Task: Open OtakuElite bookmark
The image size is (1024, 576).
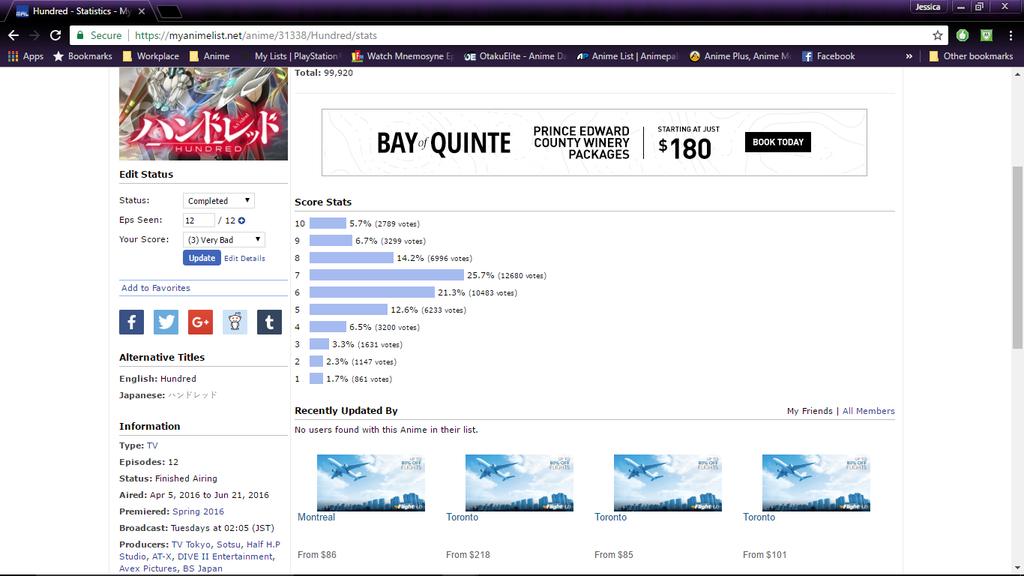Action: (x=515, y=56)
